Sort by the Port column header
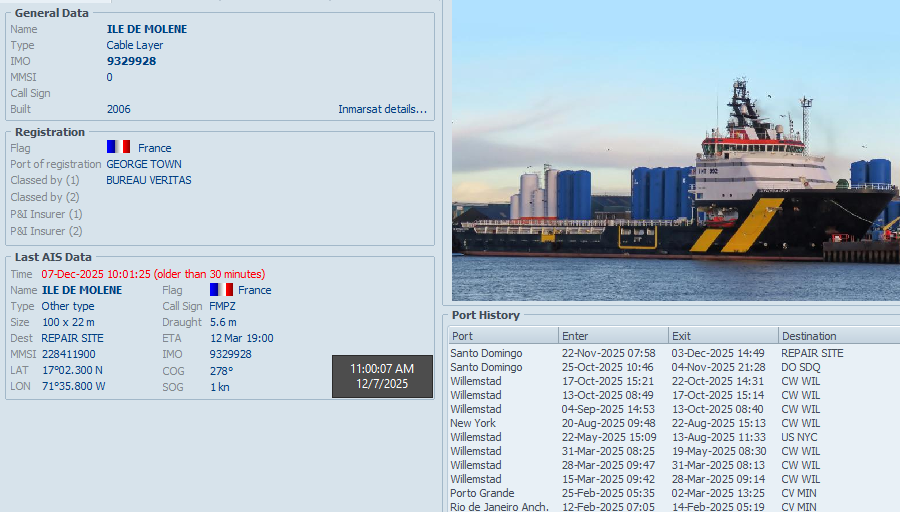 [x=503, y=336]
